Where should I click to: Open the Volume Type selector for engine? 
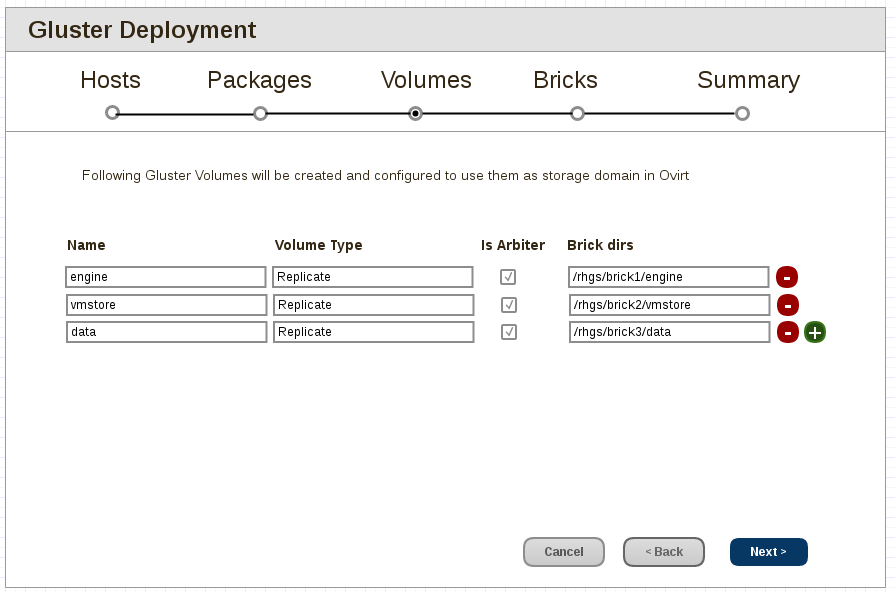(372, 277)
